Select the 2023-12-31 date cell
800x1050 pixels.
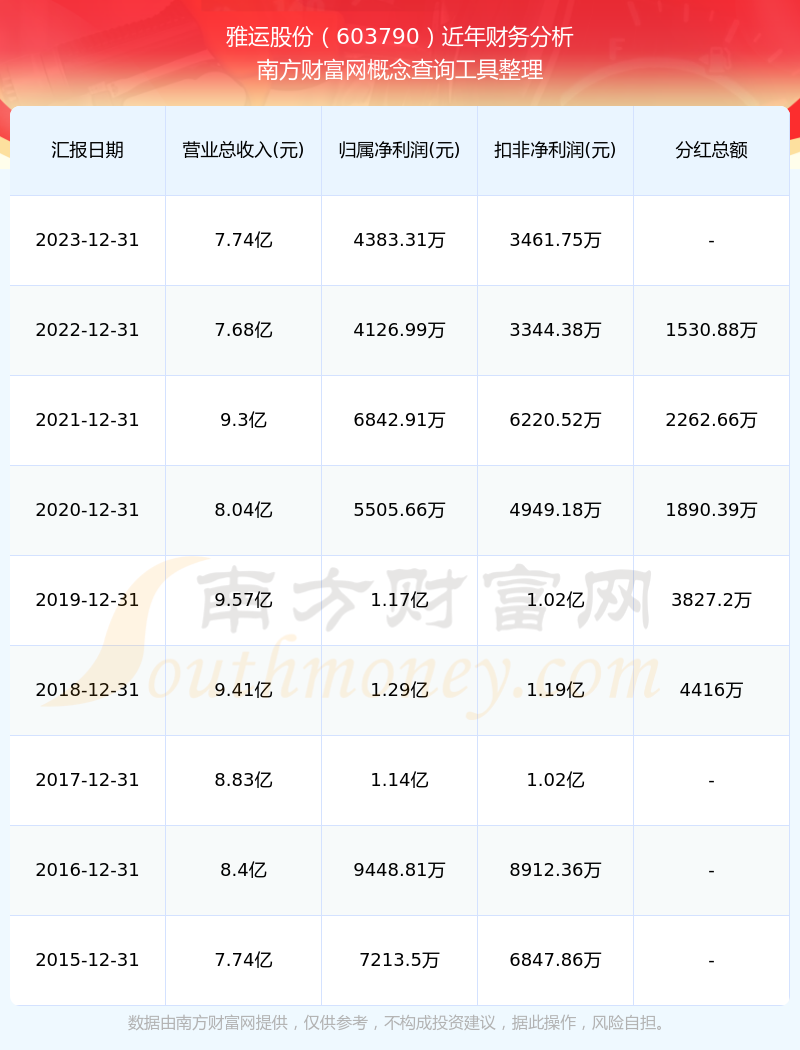(88, 240)
